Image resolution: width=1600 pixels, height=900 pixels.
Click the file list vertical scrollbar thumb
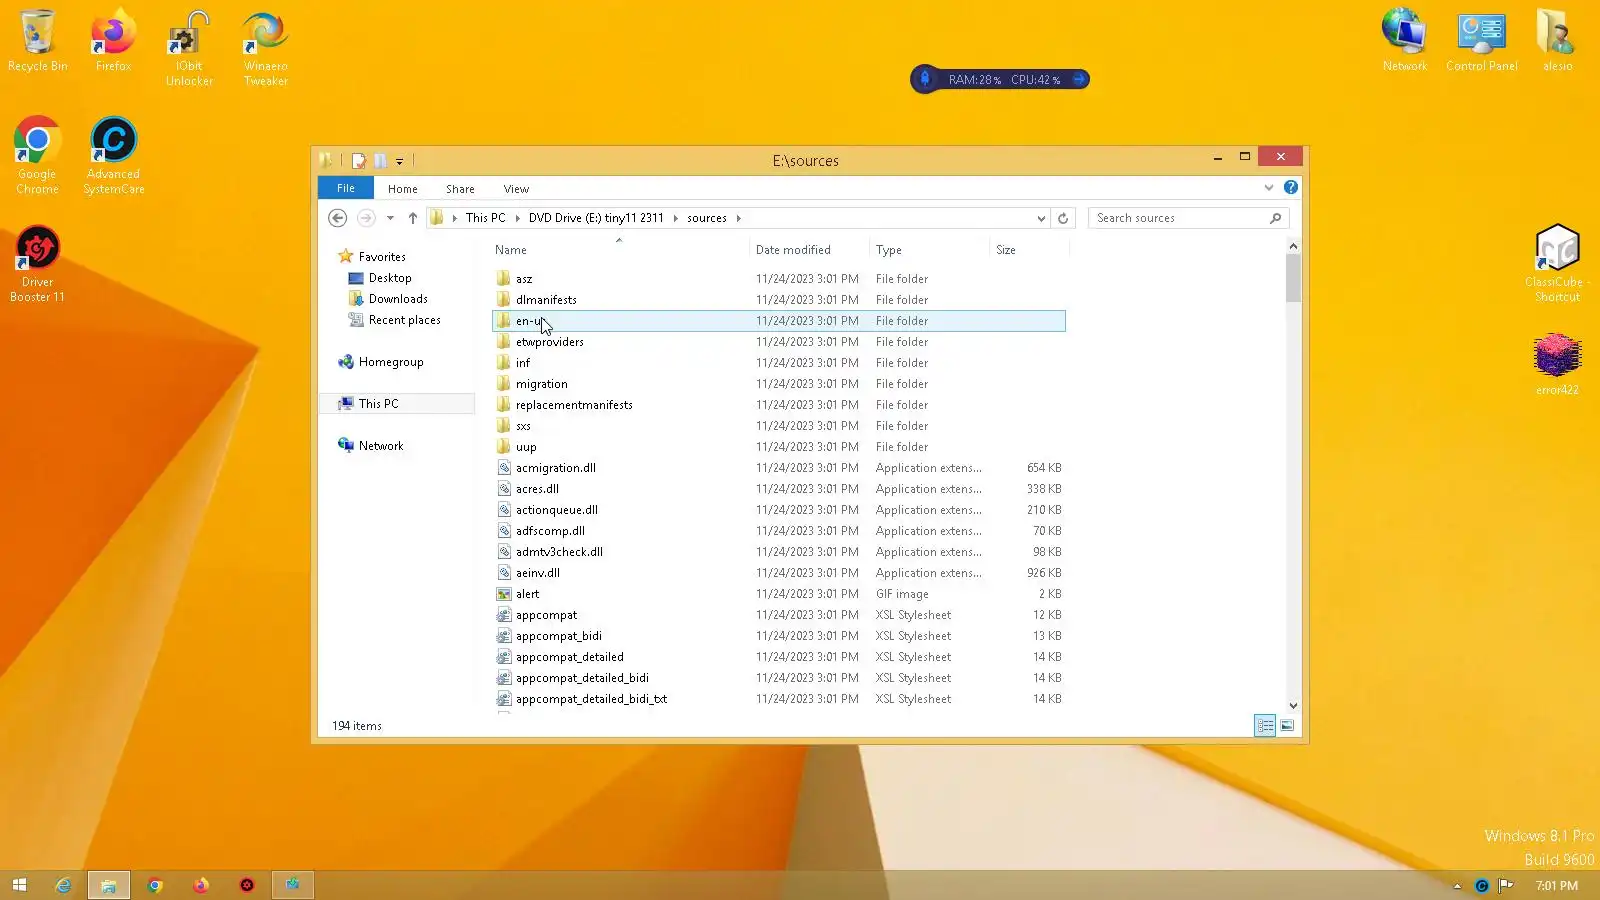1293,278
